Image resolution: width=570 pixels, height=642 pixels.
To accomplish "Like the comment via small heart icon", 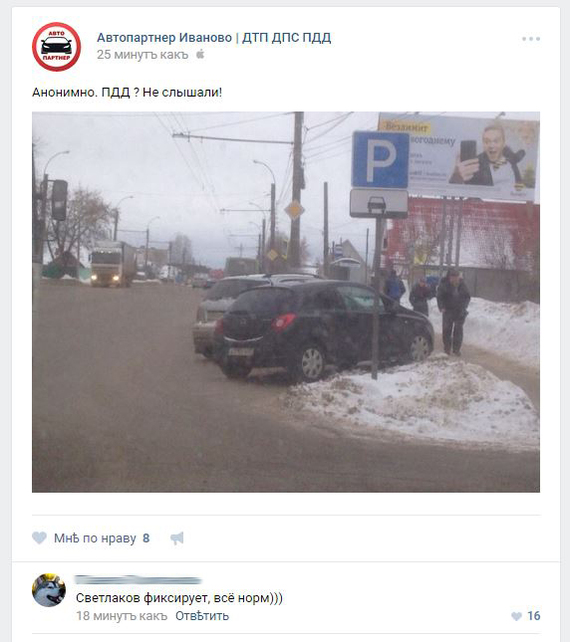I will coord(516,616).
